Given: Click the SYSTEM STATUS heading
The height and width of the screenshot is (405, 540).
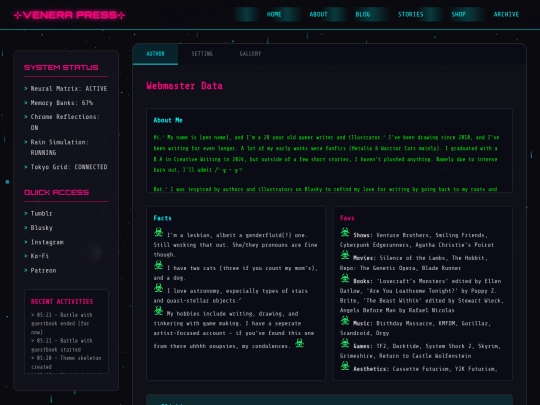Looking at the screenshot, I should pyautogui.click(x=61, y=68).
